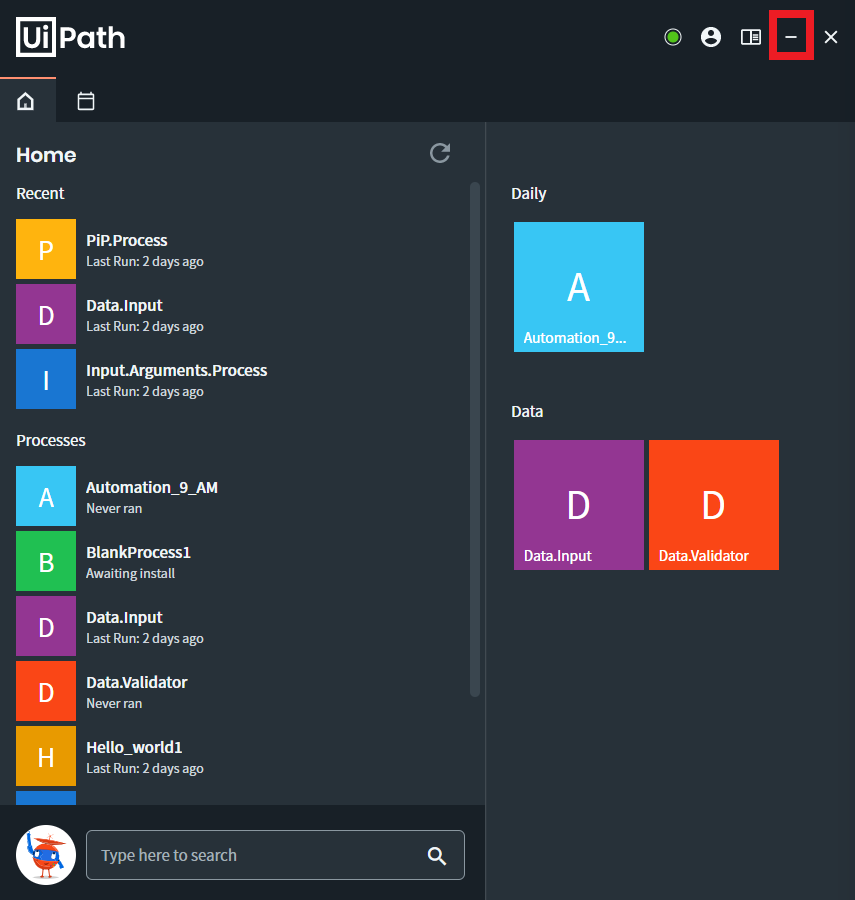Open the widget panel view icon

(750, 36)
